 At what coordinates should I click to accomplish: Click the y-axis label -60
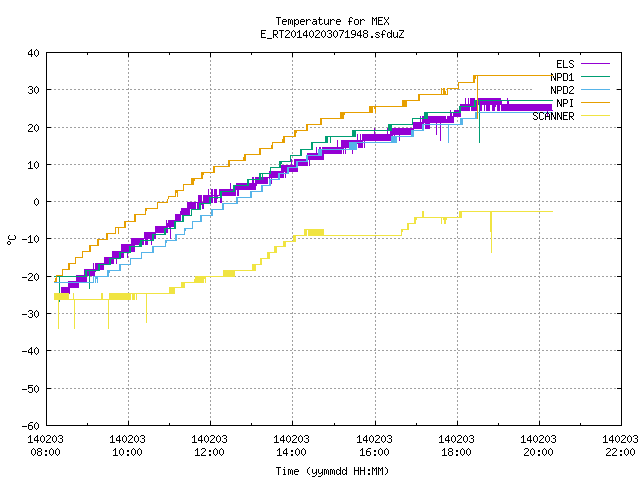(31, 425)
